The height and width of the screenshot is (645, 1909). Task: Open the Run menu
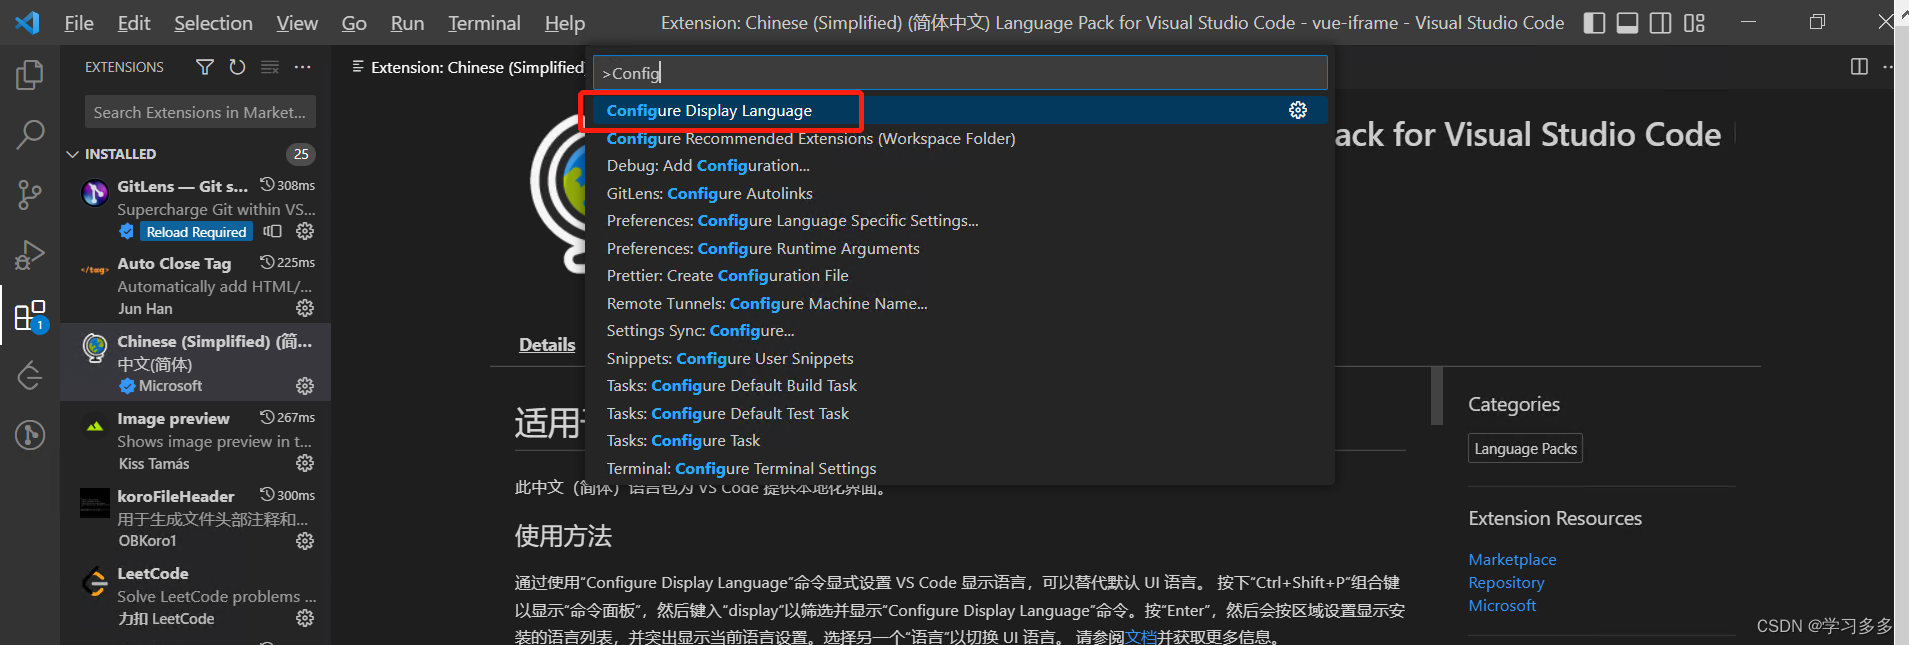pyautogui.click(x=407, y=23)
